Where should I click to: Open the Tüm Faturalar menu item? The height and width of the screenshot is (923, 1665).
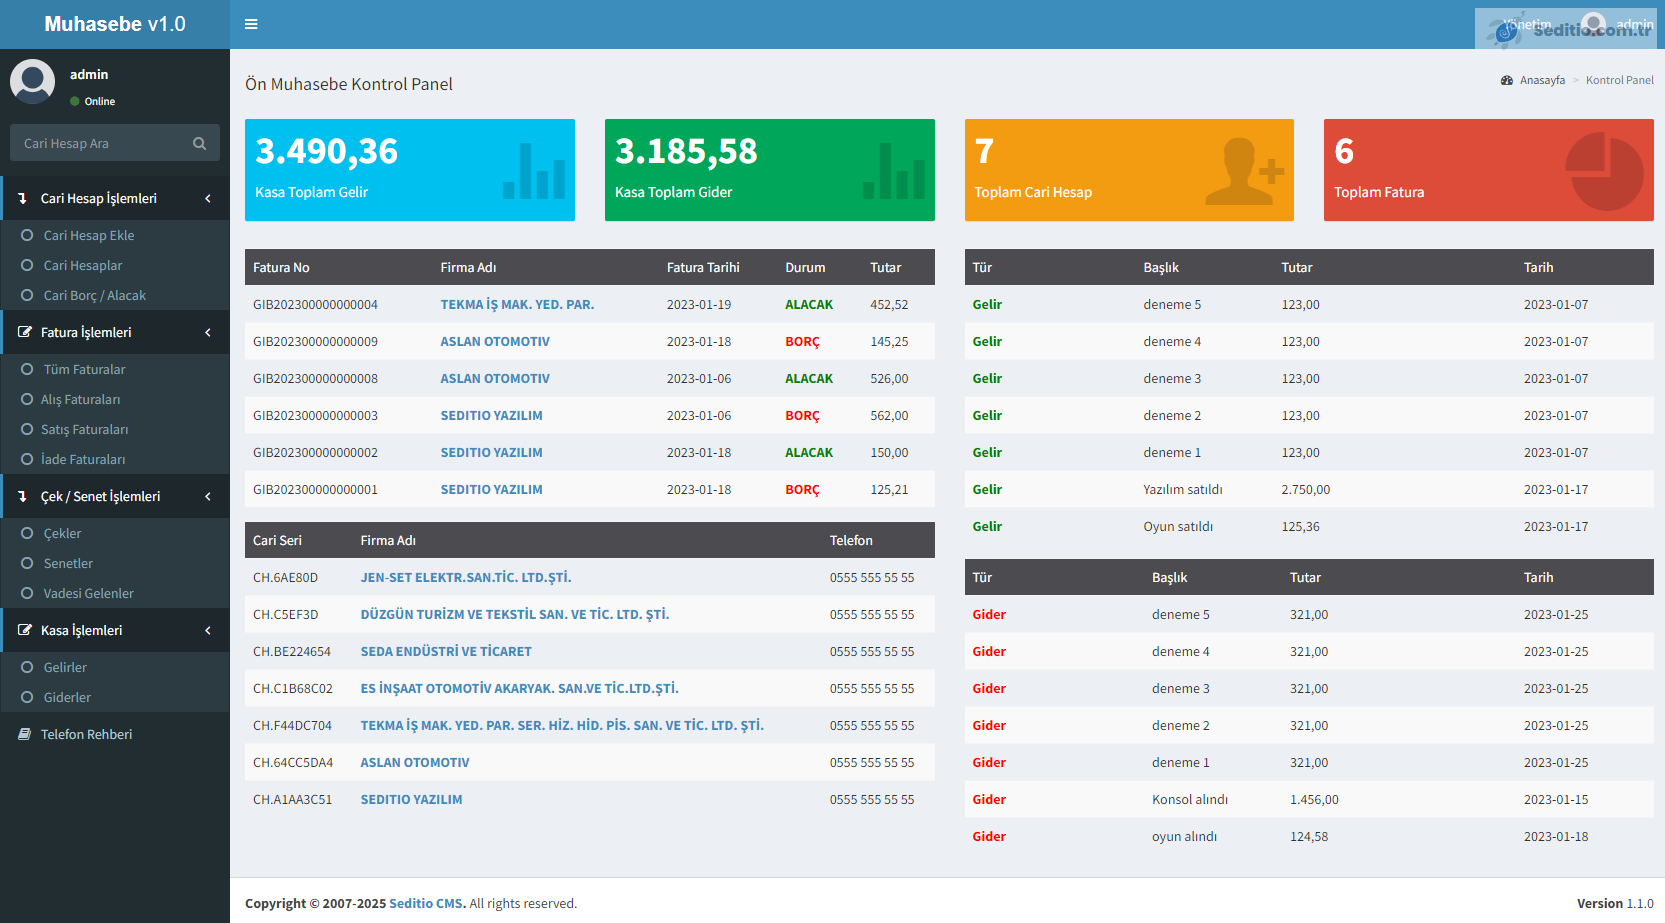point(84,369)
